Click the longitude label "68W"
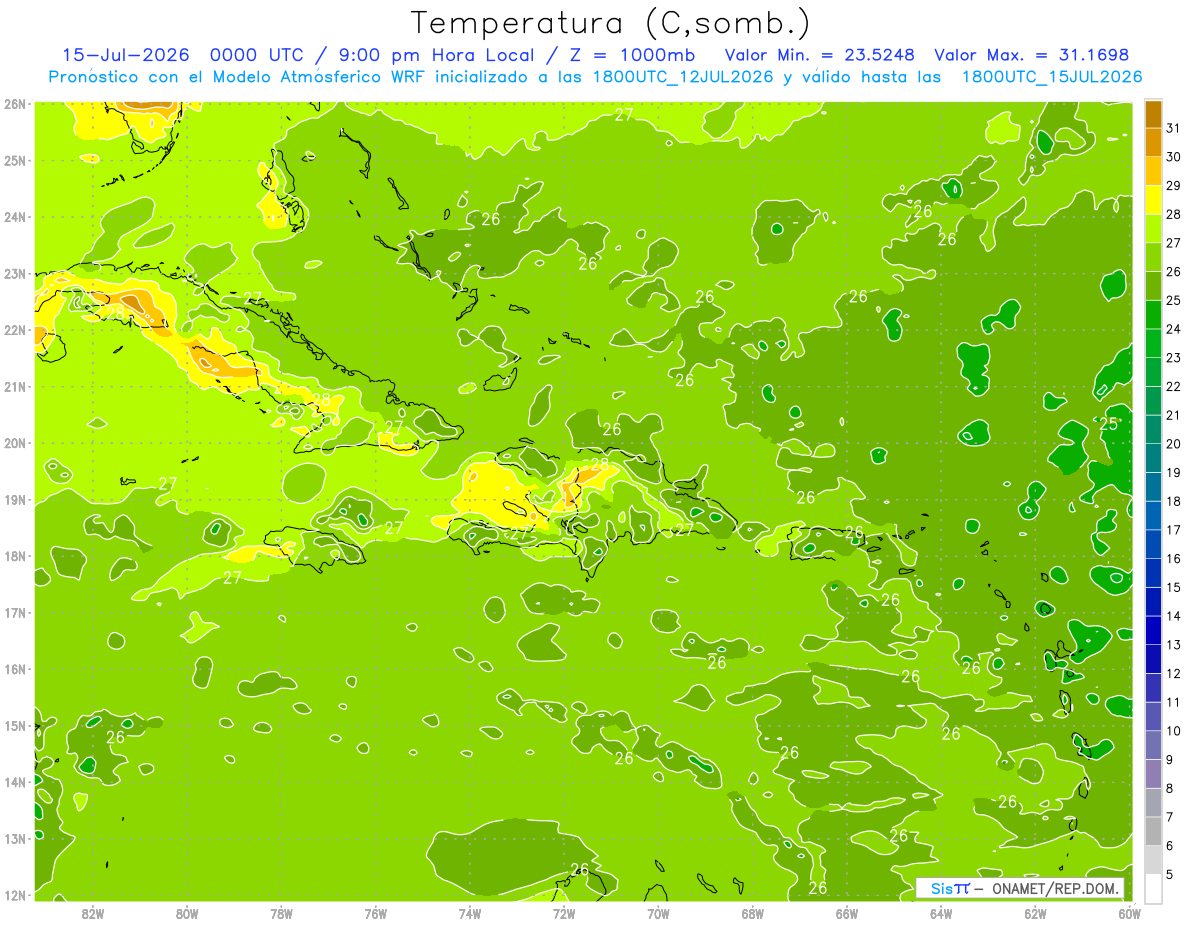Viewport: 1200px width, 927px height. pos(752,913)
